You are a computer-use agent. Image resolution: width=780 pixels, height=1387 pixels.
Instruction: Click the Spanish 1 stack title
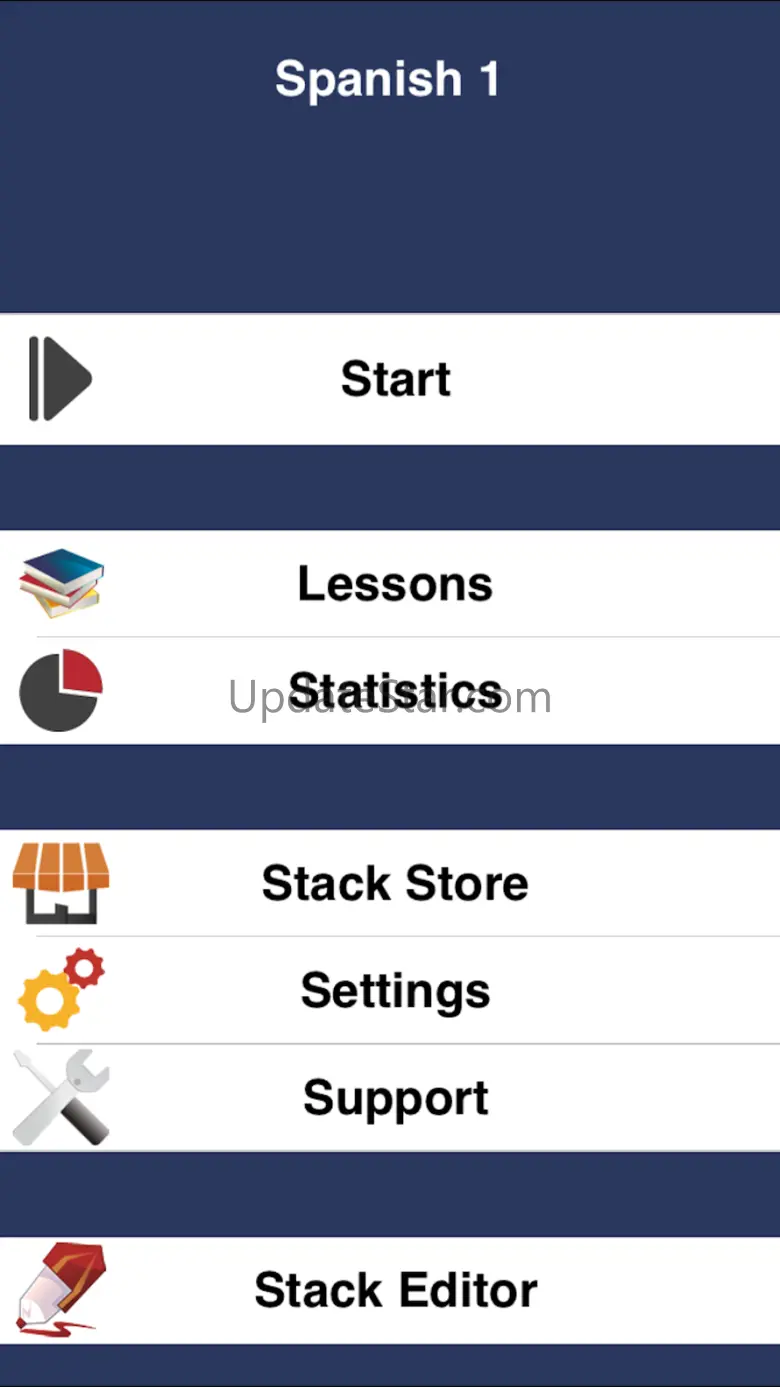coord(388,79)
